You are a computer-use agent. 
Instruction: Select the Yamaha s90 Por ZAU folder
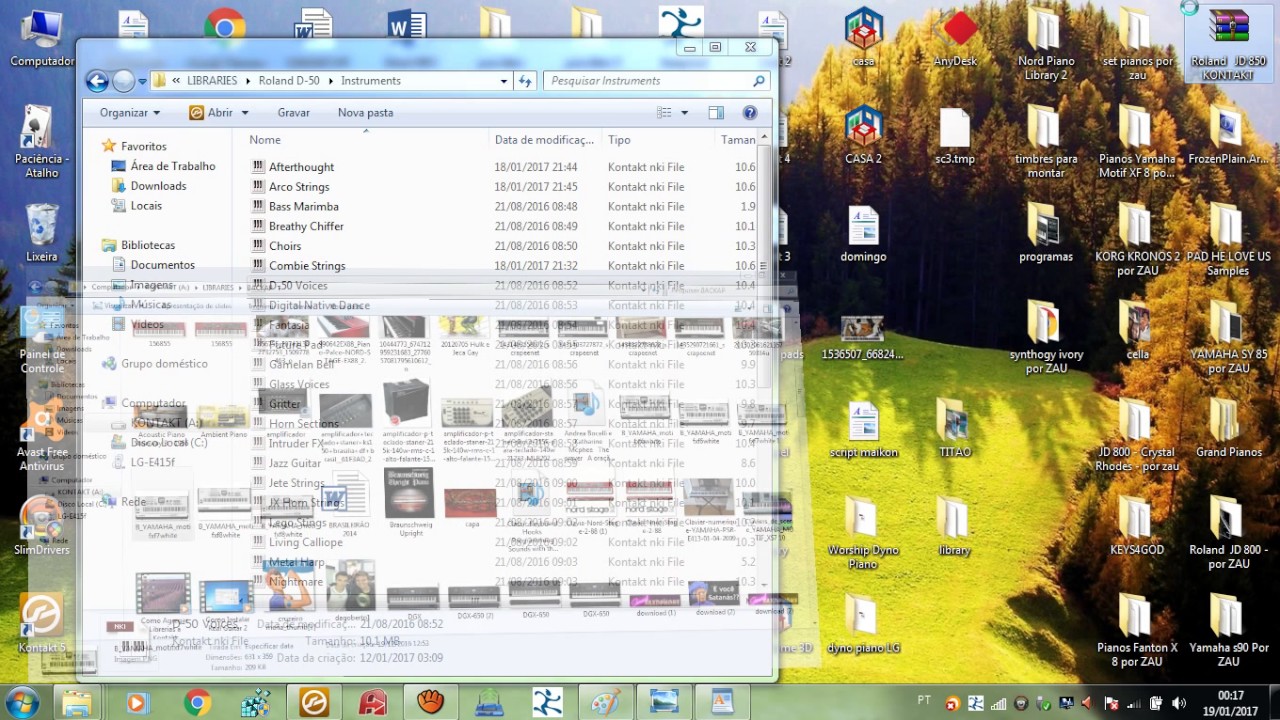1229,632
